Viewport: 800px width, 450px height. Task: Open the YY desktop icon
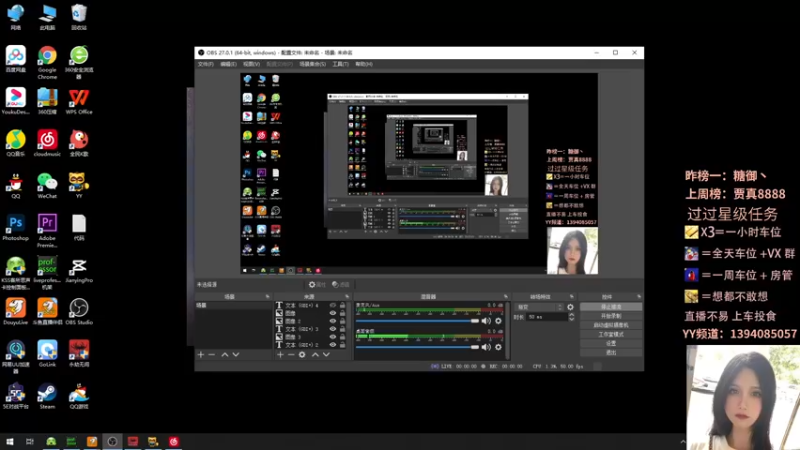point(79,185)
